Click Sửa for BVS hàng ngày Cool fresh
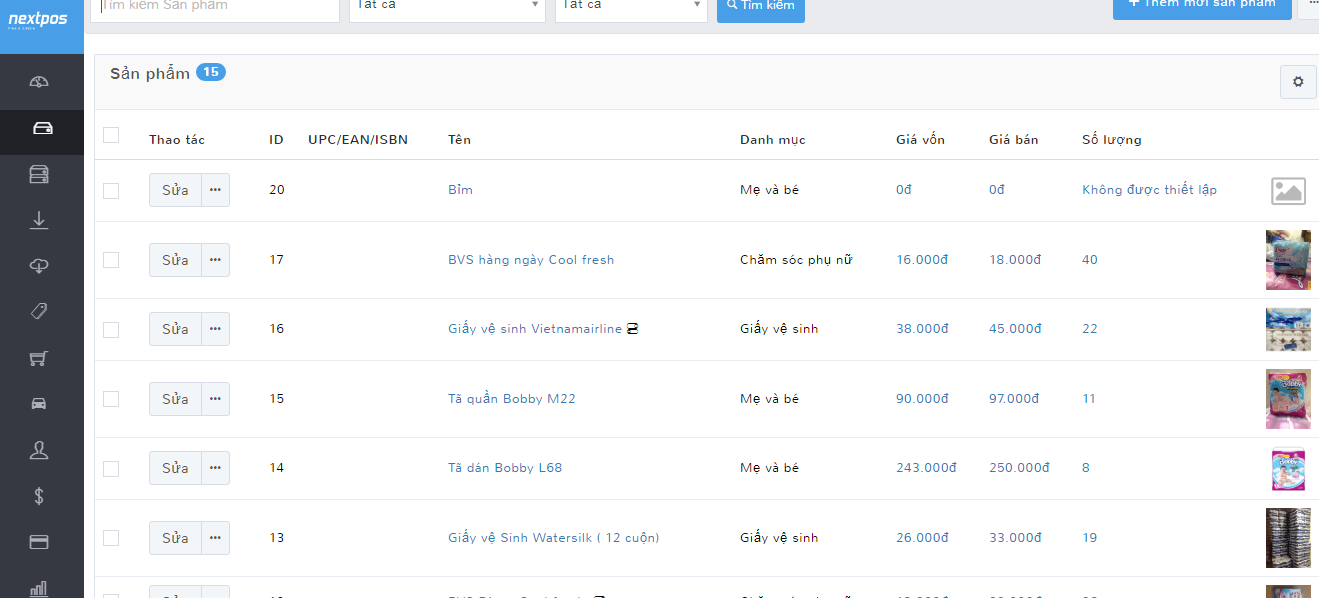The width and height of the screenshot is (1319, 598). coord(175,260)
